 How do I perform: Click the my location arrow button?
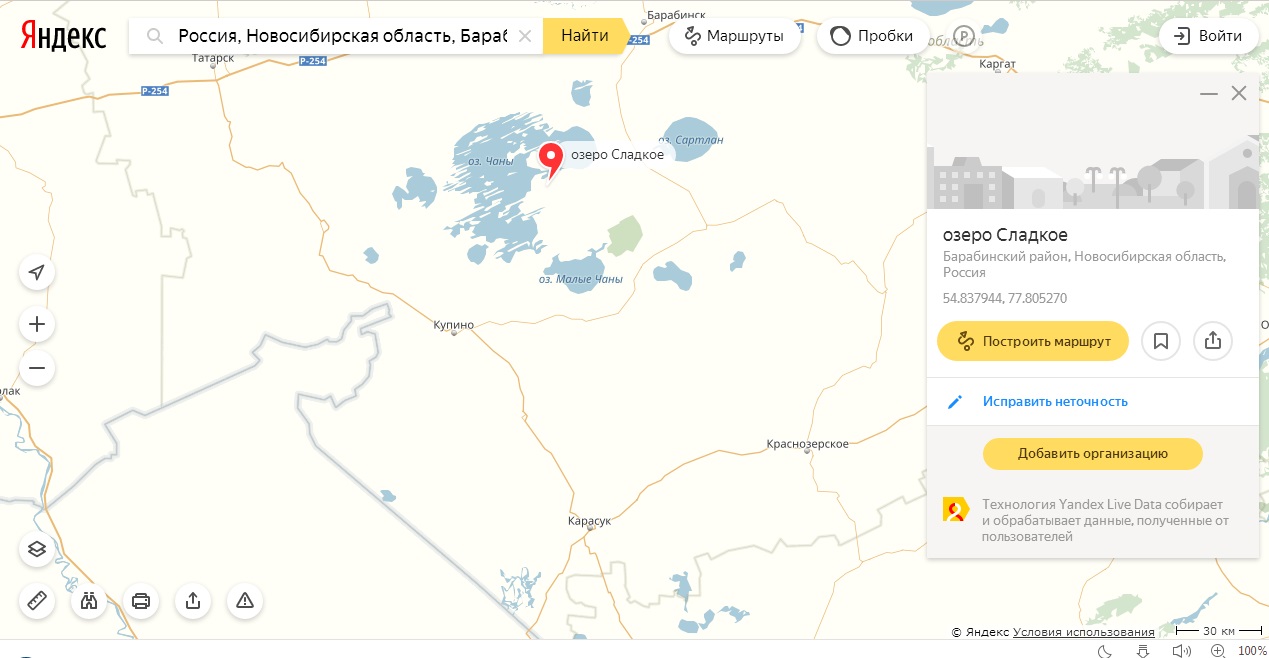[37, 272]
